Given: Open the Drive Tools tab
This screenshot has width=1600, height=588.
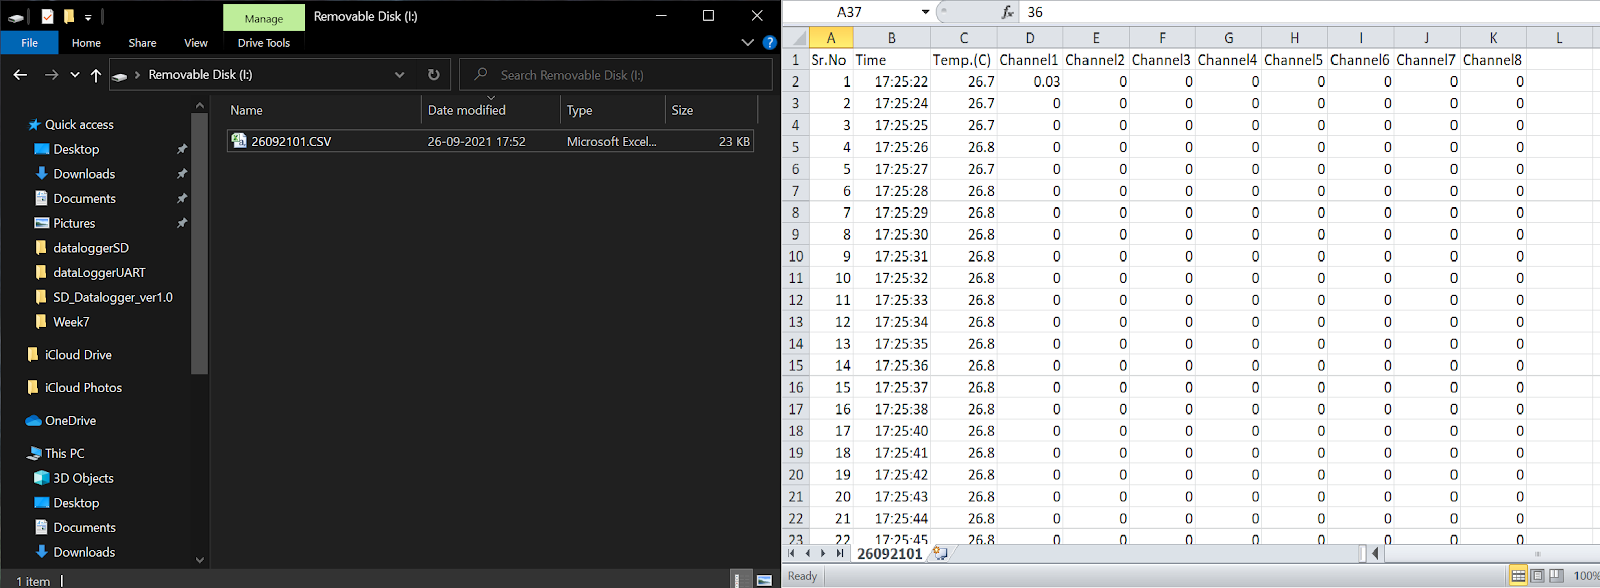Looking at the screenshot, I should click(x=264, y=43).
